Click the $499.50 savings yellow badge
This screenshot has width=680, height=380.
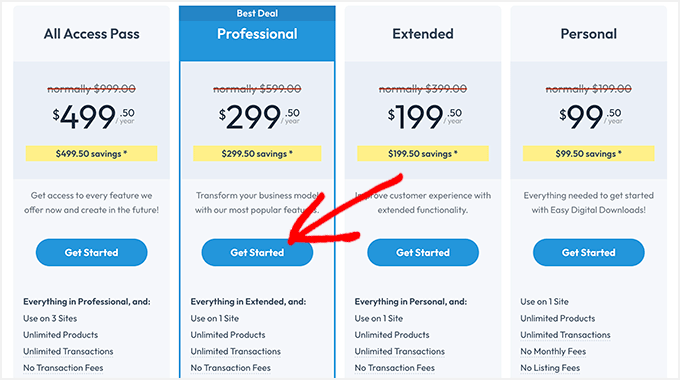(92, 154)
